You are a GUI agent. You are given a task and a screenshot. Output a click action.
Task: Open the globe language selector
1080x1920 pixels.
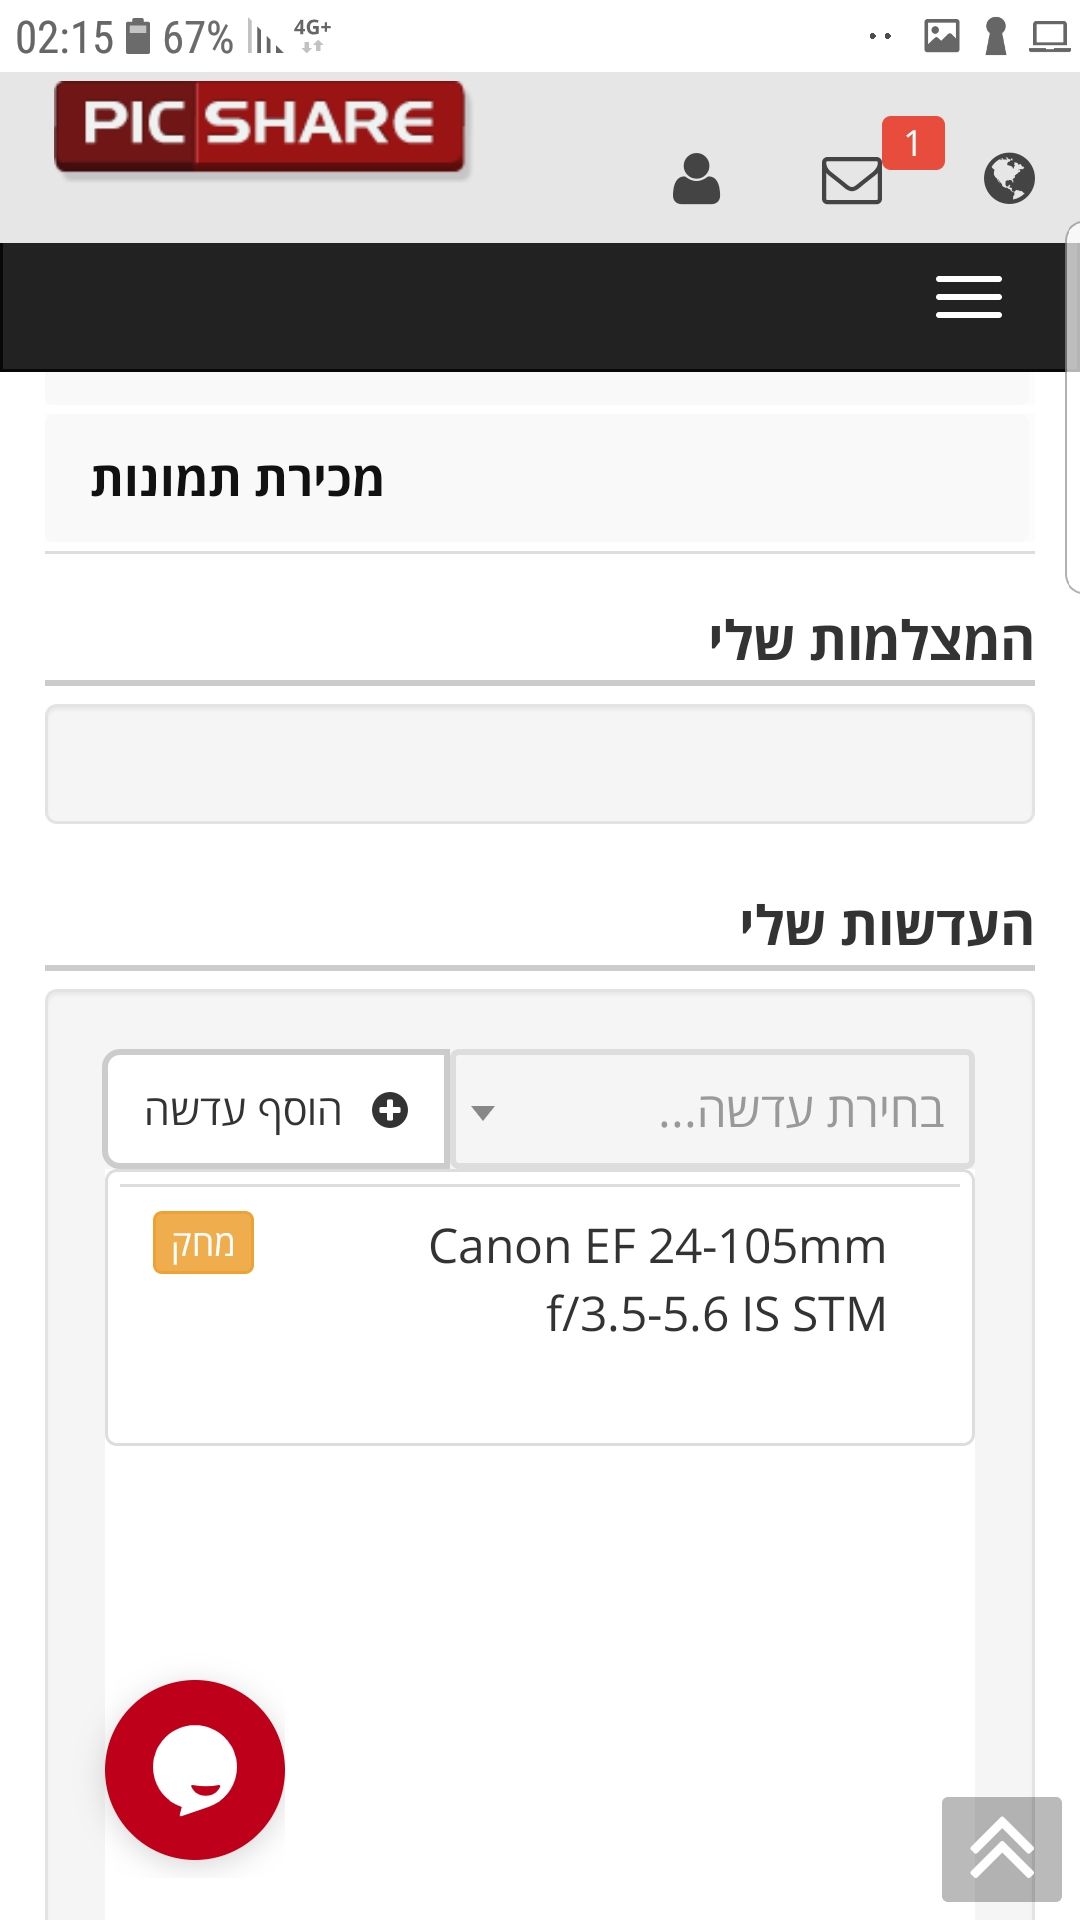tap(1008, 179)
